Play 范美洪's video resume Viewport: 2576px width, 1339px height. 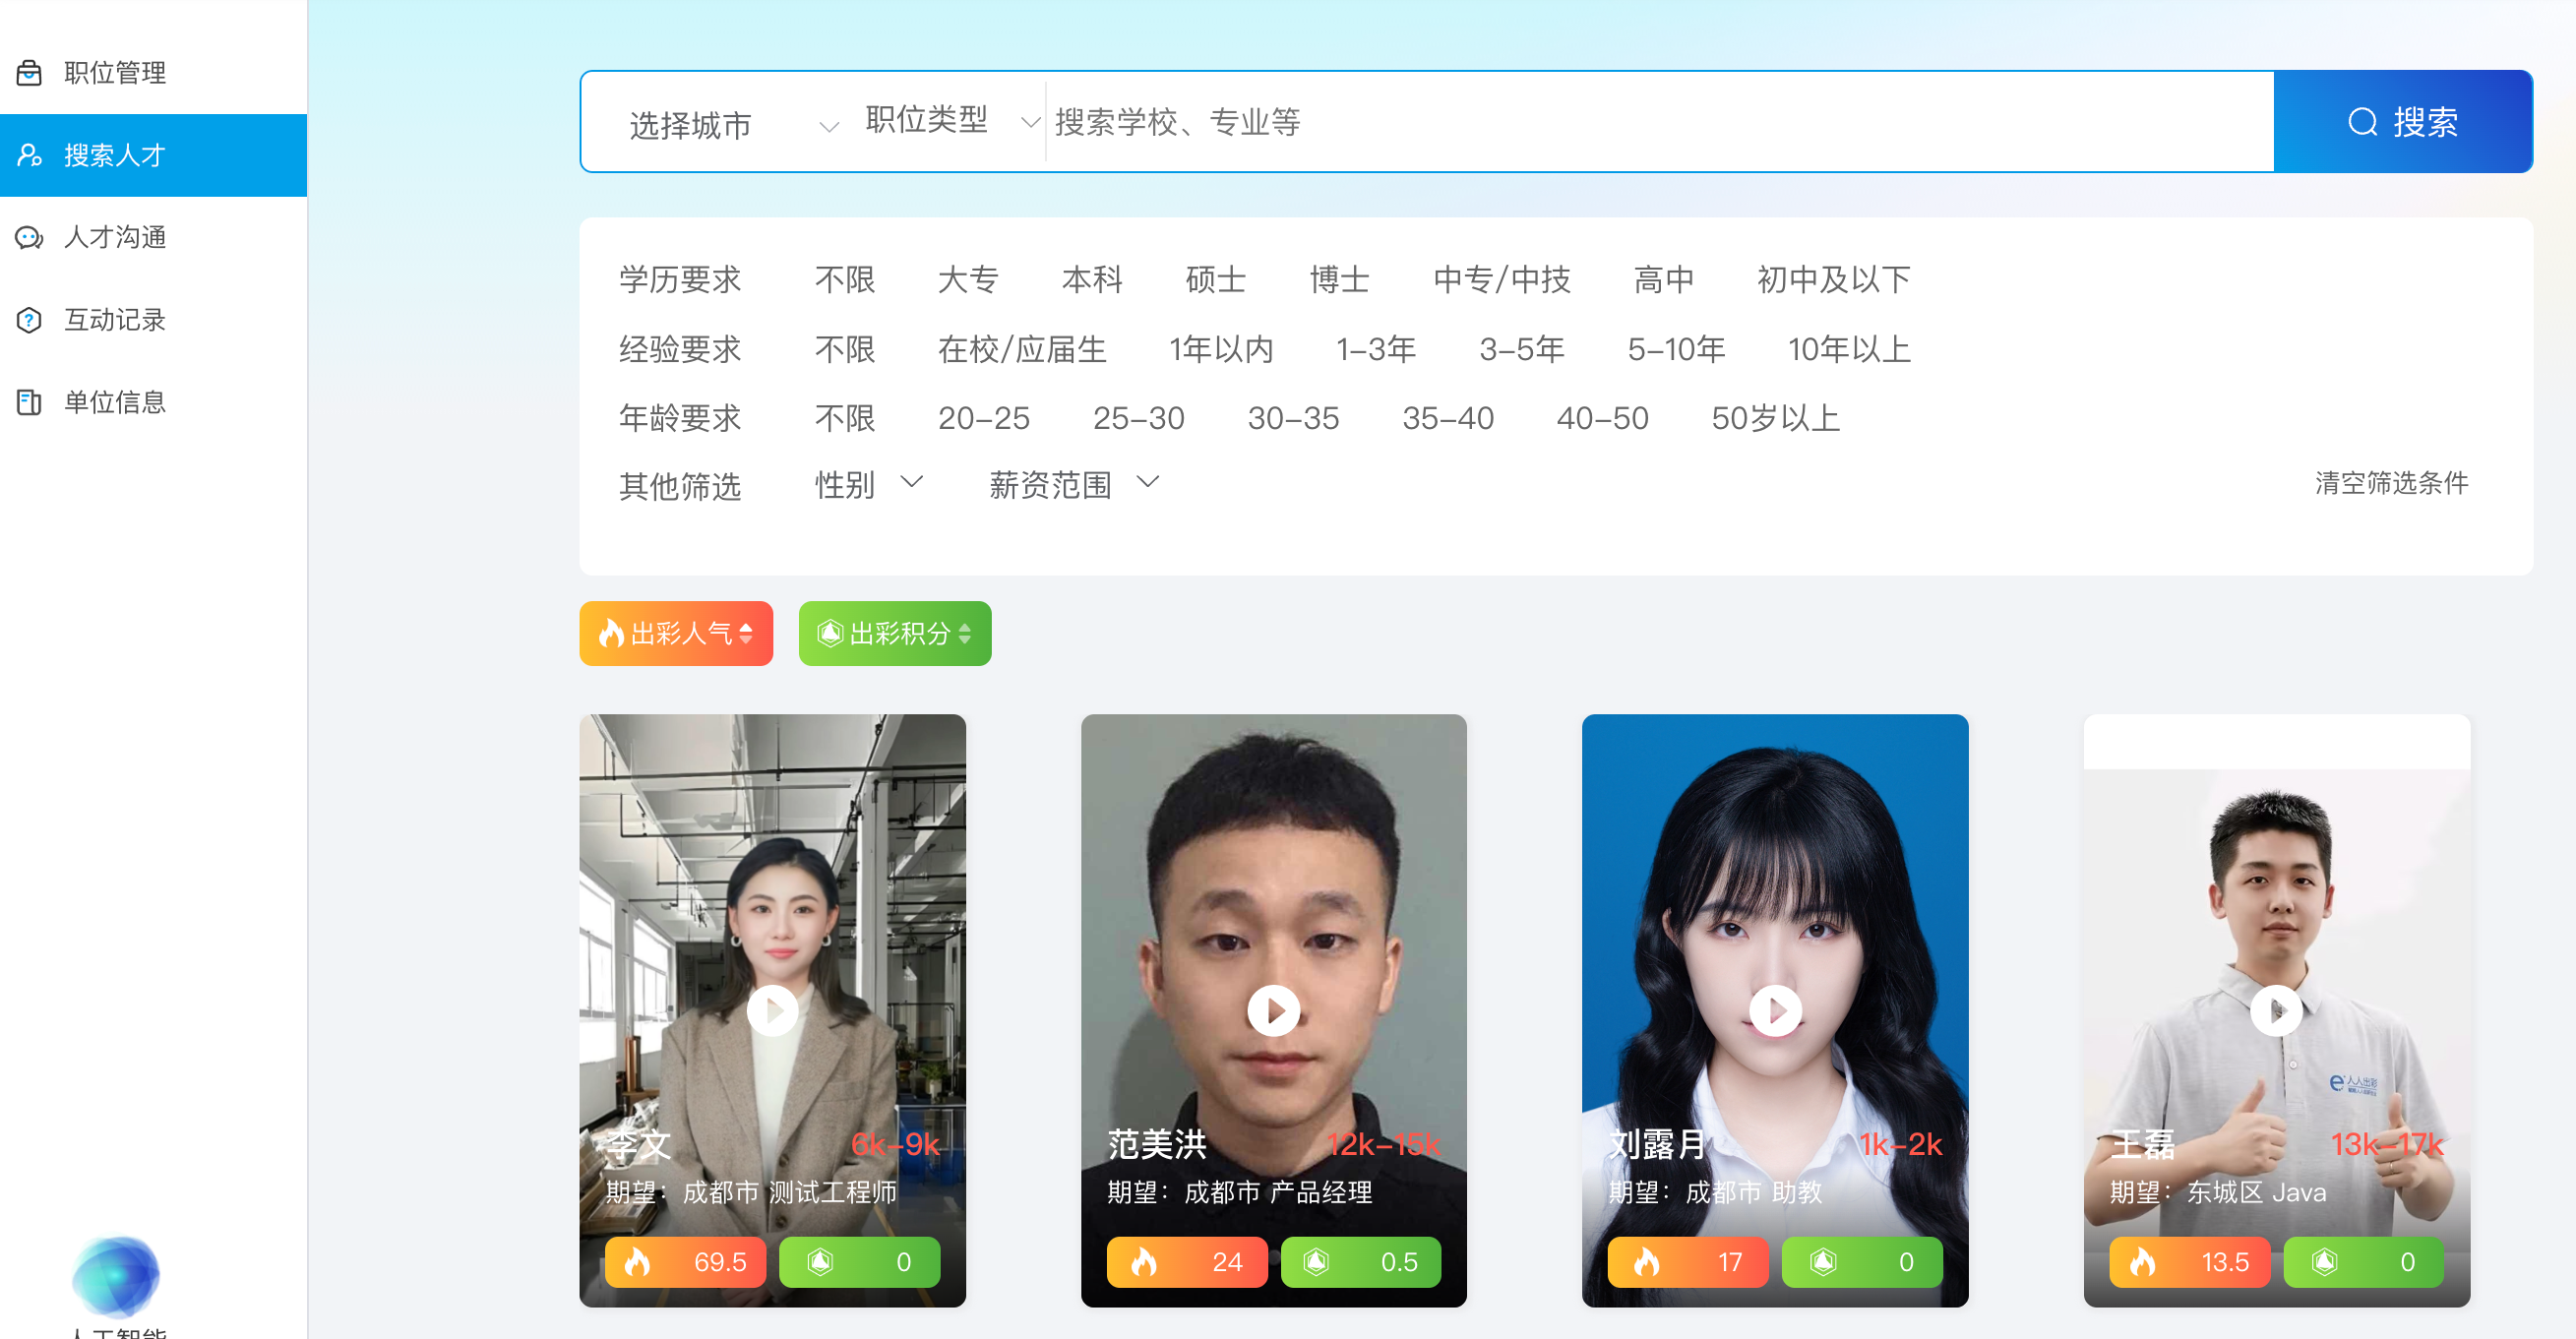tap(1273, 1011)
